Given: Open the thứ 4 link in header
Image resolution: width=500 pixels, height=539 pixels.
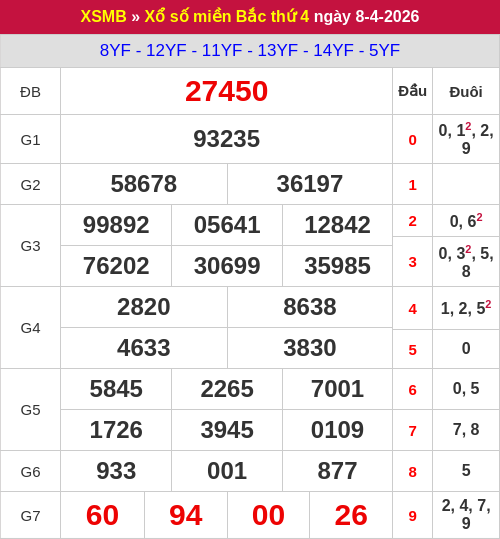Looking at the screenshot, I should pos(290,16).
